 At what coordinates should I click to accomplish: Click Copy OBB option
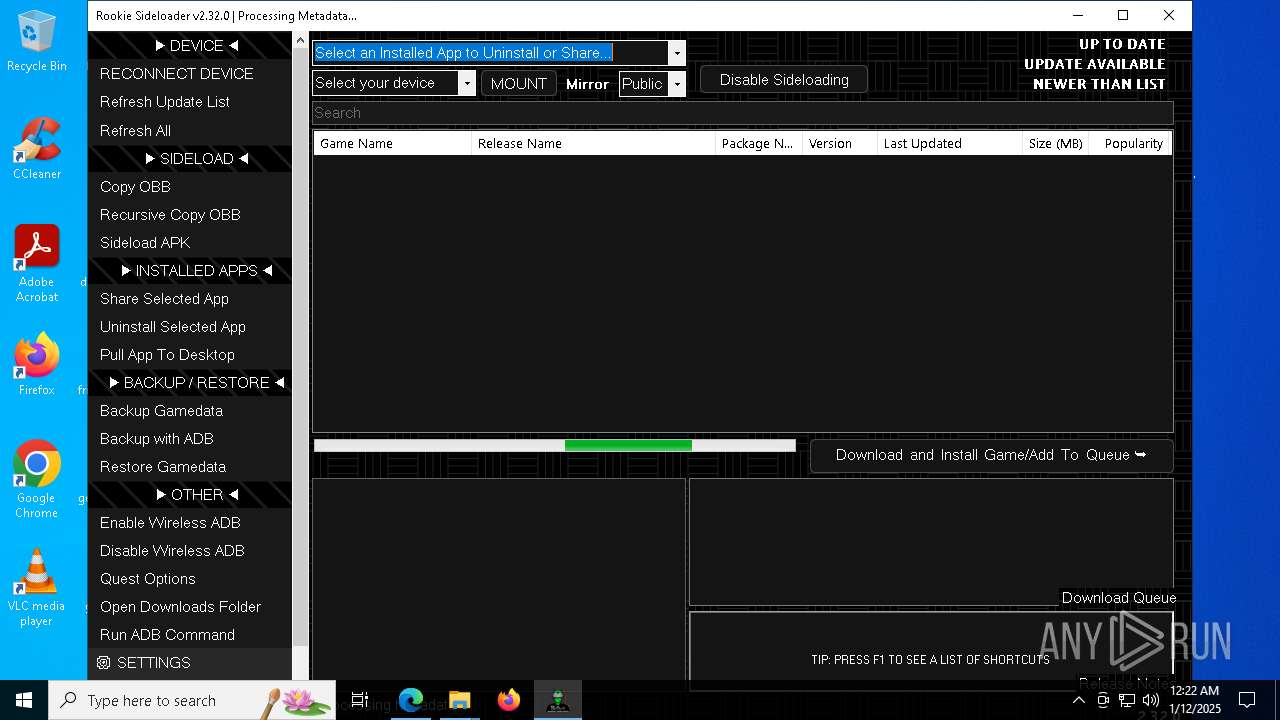click(x=189, y=186)
